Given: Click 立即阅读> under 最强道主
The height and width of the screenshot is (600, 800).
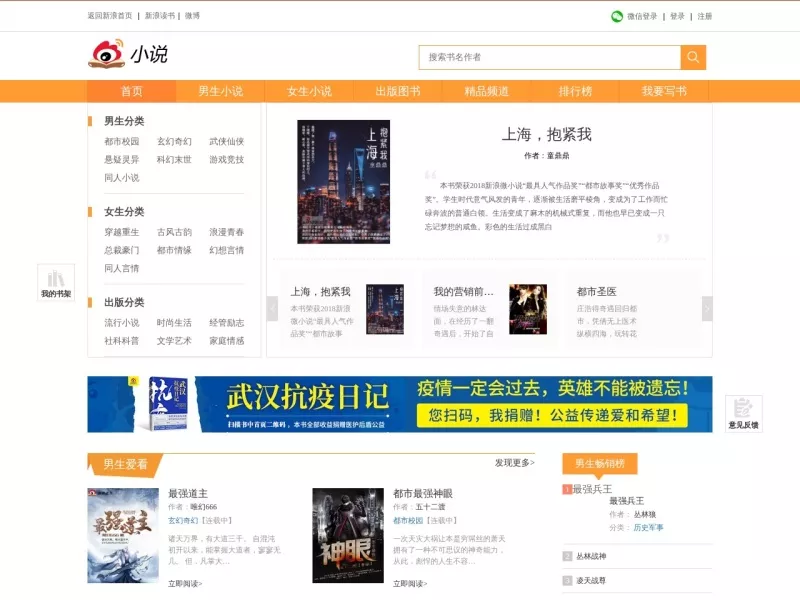Looking at the screenshot, I should click(185, 583).
